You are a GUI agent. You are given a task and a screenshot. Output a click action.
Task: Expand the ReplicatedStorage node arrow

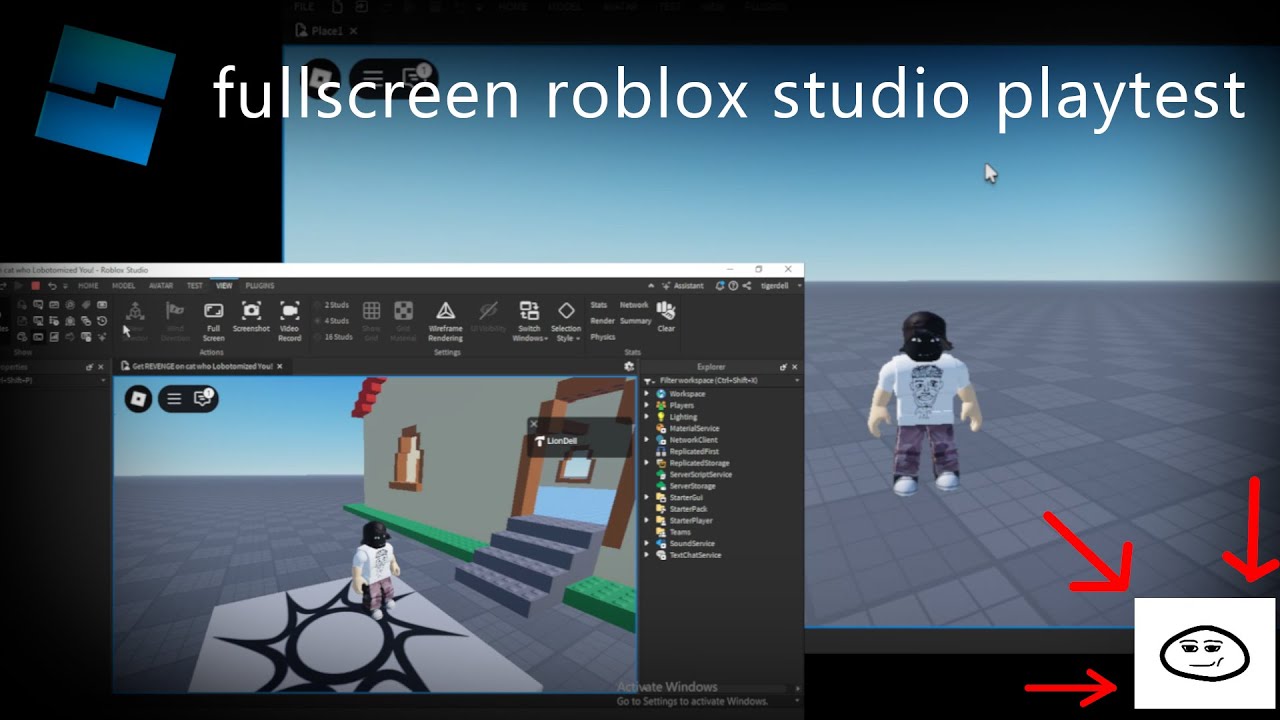(647, 463)
